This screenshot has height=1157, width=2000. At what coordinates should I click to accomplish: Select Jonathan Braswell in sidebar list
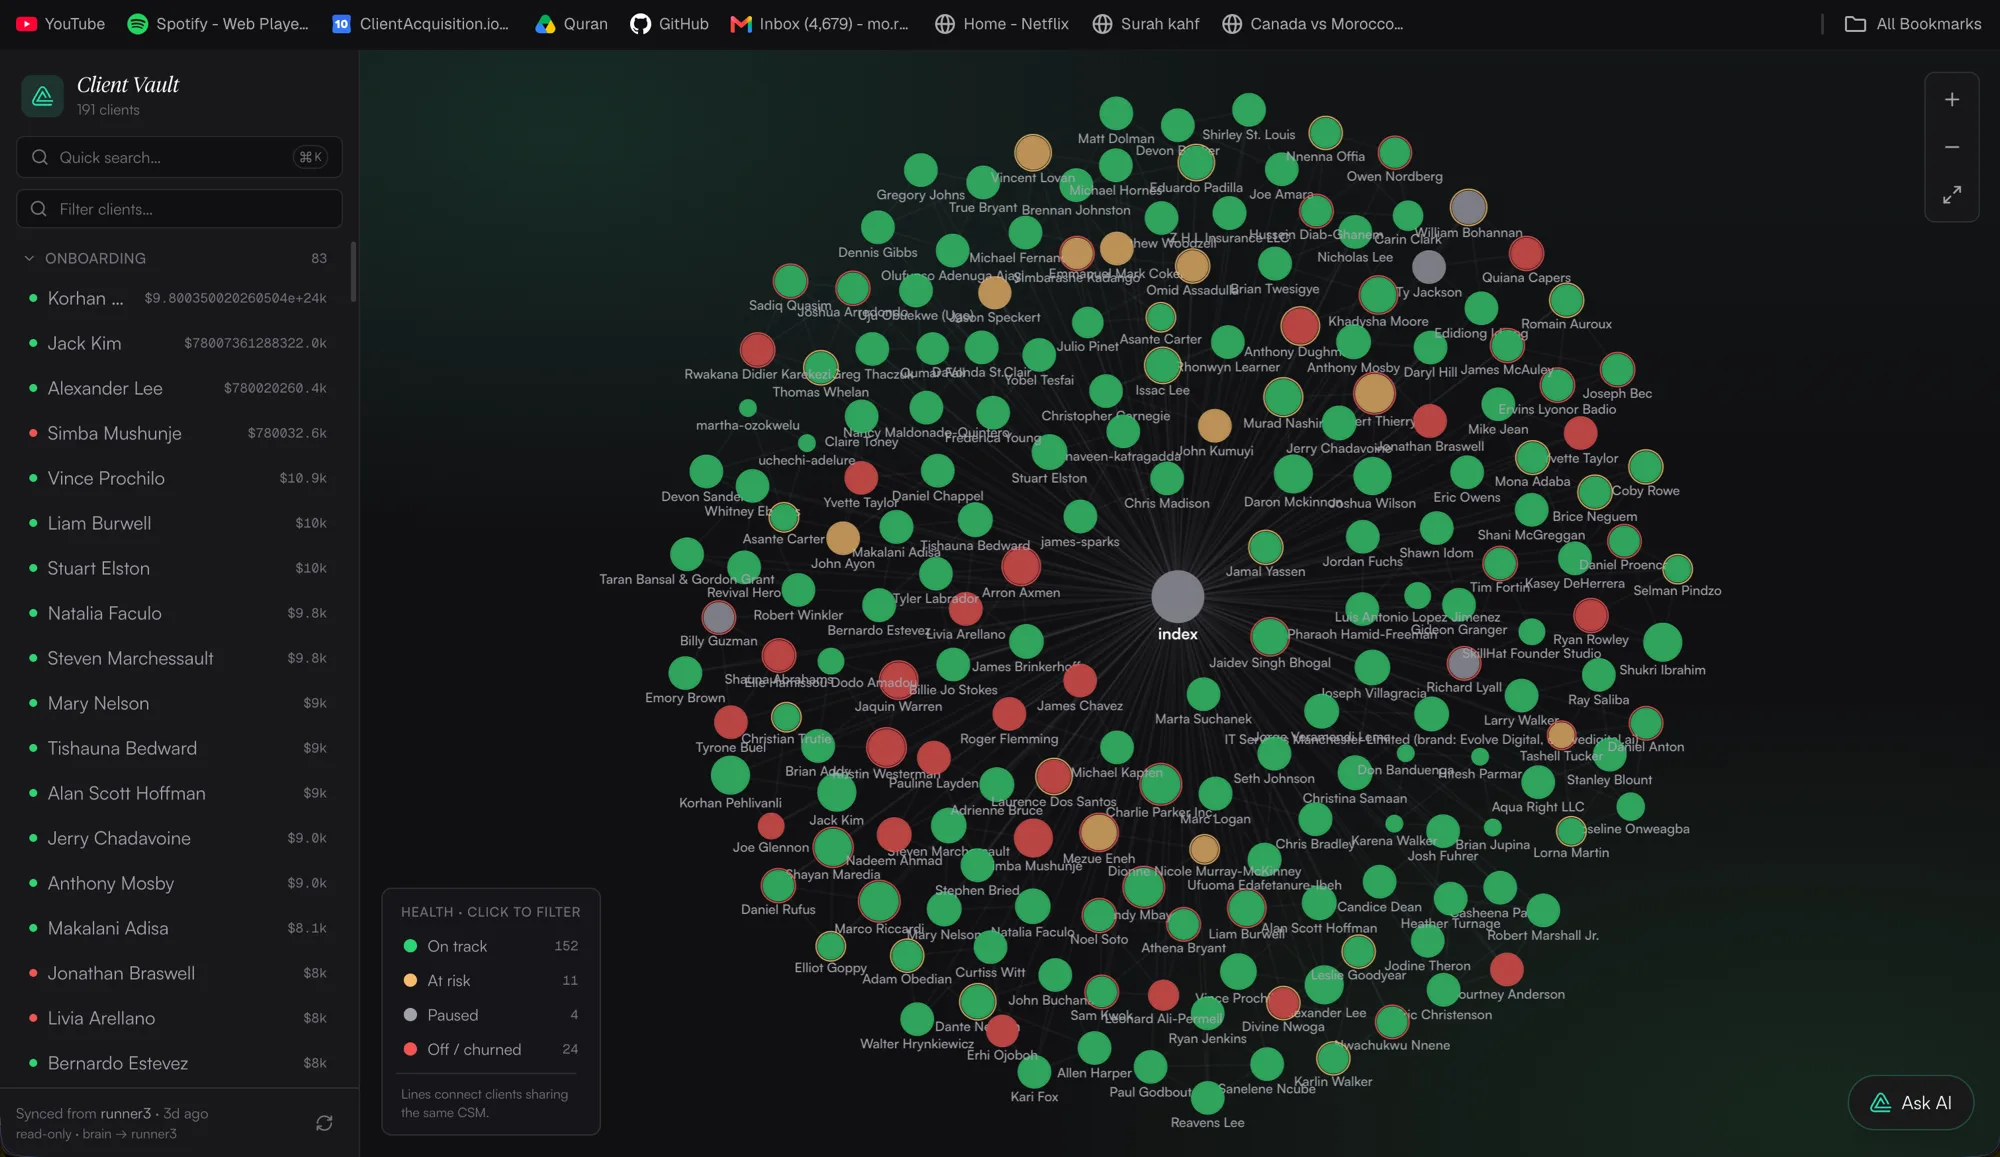(x=179, y=973)
